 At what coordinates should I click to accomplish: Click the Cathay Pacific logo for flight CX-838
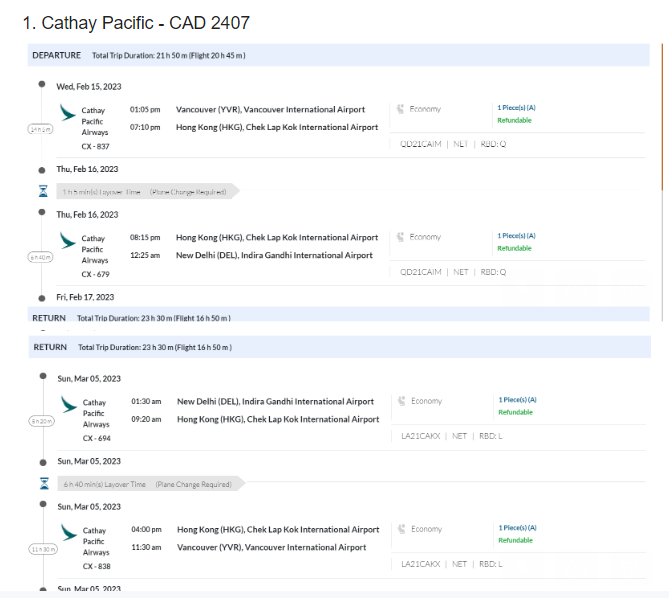[68, 532]
